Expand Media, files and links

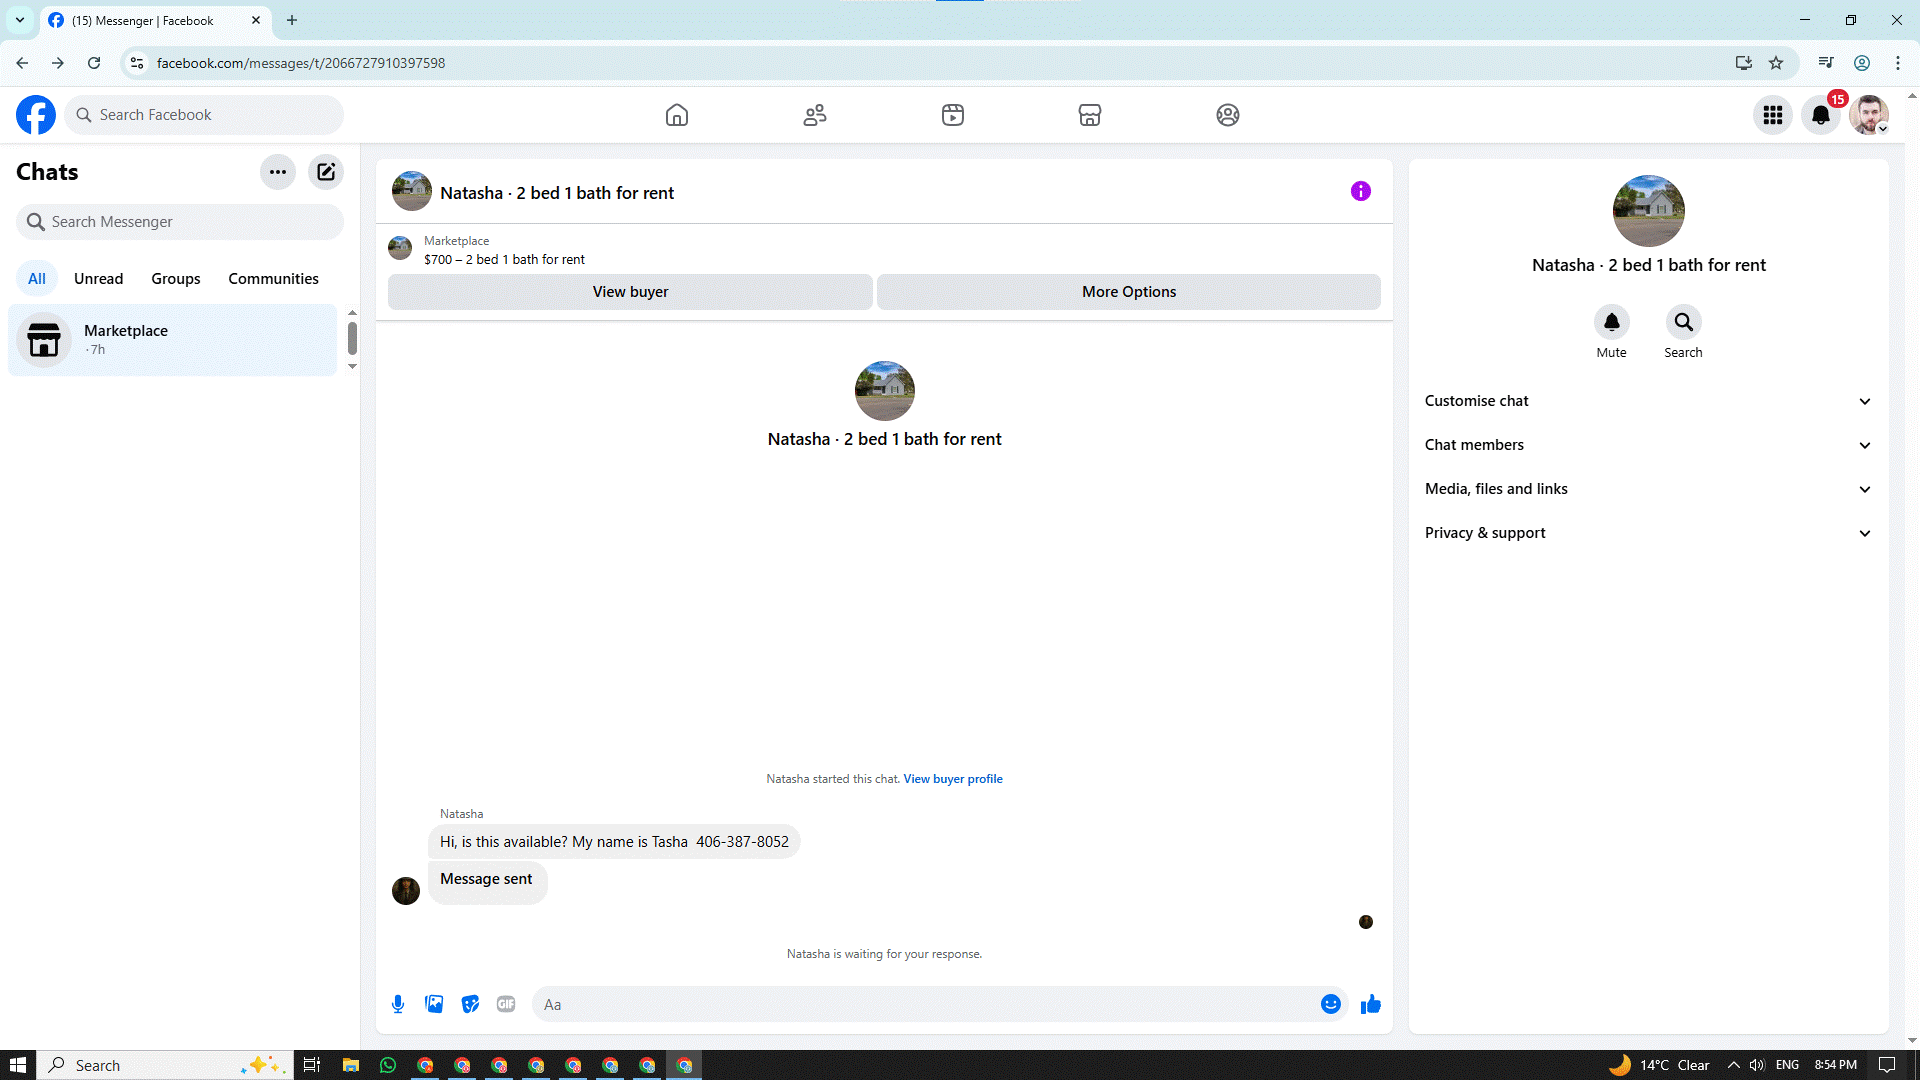click(x=1648, y=489)
